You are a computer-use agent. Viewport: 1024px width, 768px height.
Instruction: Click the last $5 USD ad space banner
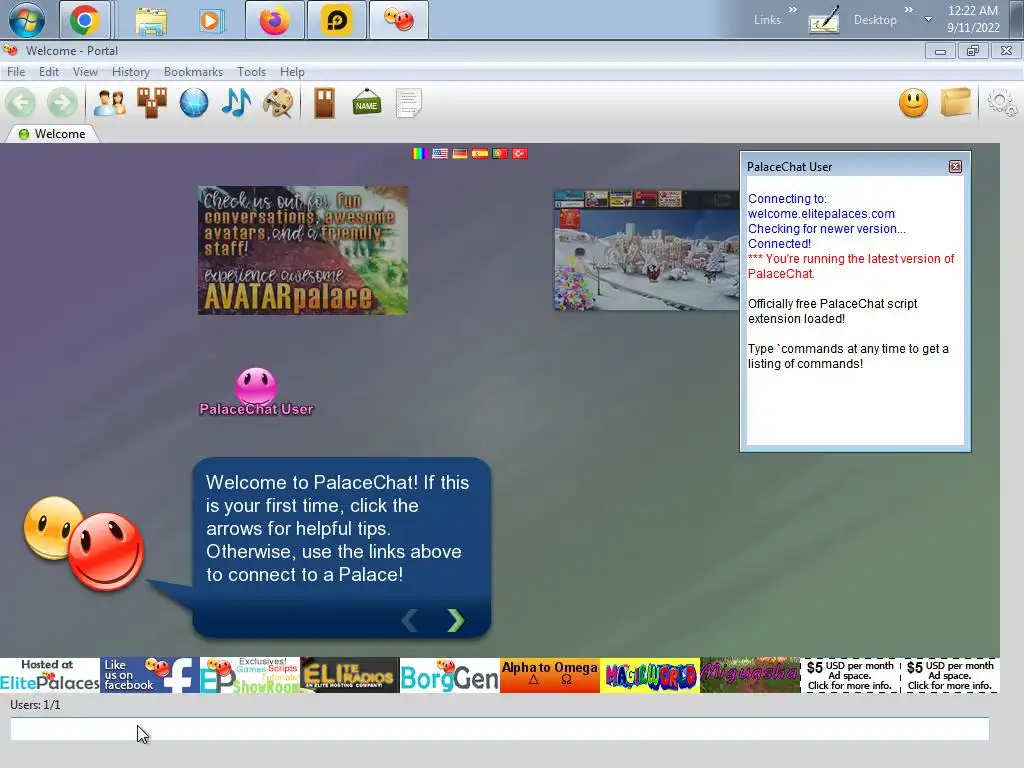[950, 675]
